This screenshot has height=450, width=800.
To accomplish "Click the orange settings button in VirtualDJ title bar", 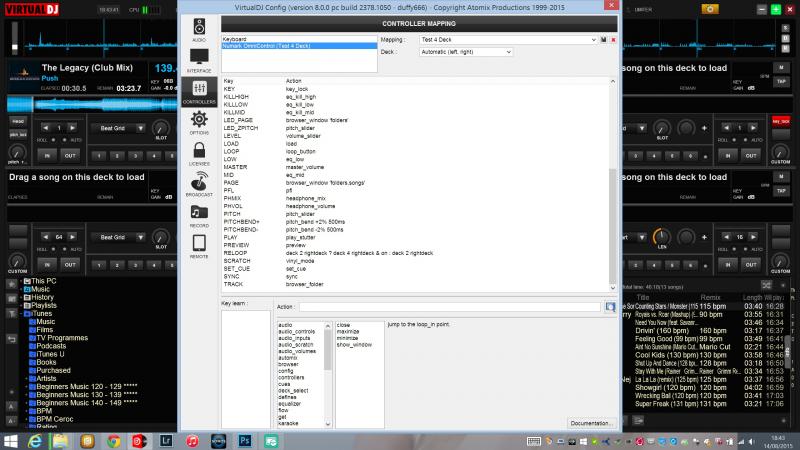I will coord(710,9).
